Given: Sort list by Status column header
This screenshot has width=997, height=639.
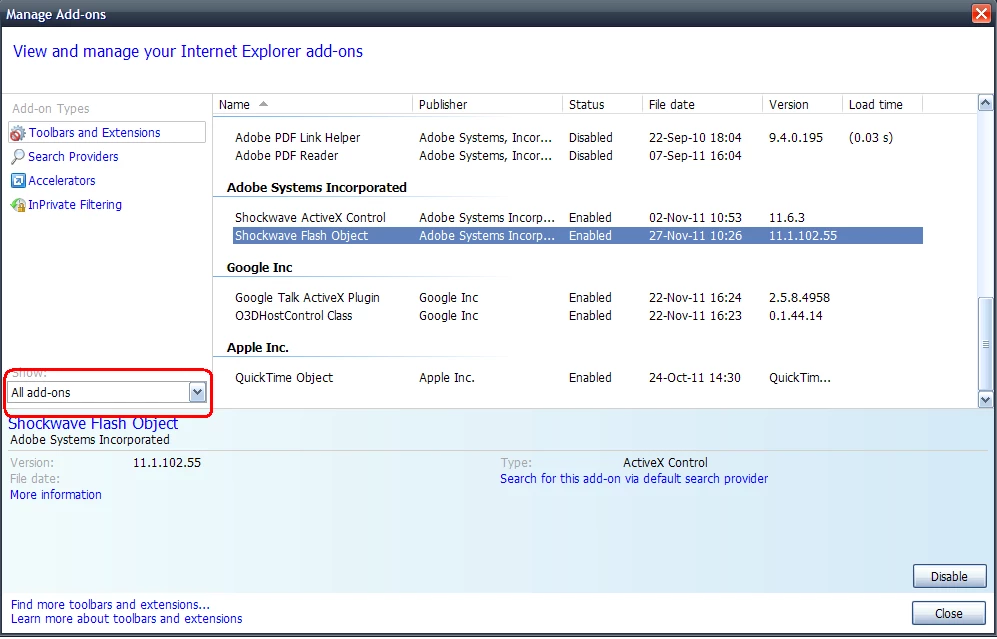Looking at the screenshot, I should tap(603, 104).
